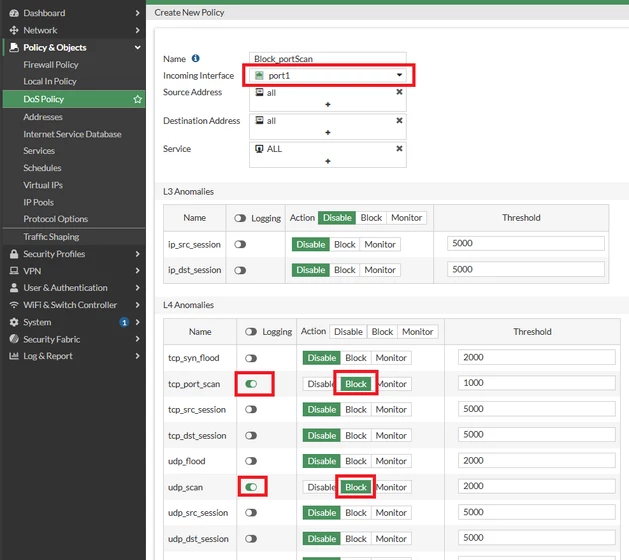
Task: Expand VPN menu chevron
Action: tap(138, 271)
